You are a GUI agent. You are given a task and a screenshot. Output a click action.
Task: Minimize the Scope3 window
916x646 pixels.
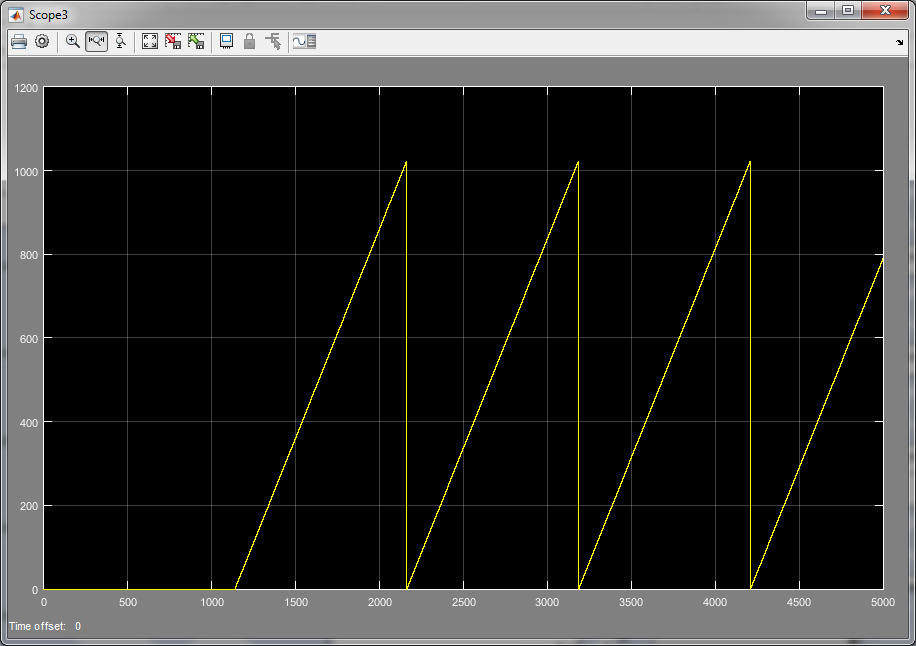[x=821, y=11]
